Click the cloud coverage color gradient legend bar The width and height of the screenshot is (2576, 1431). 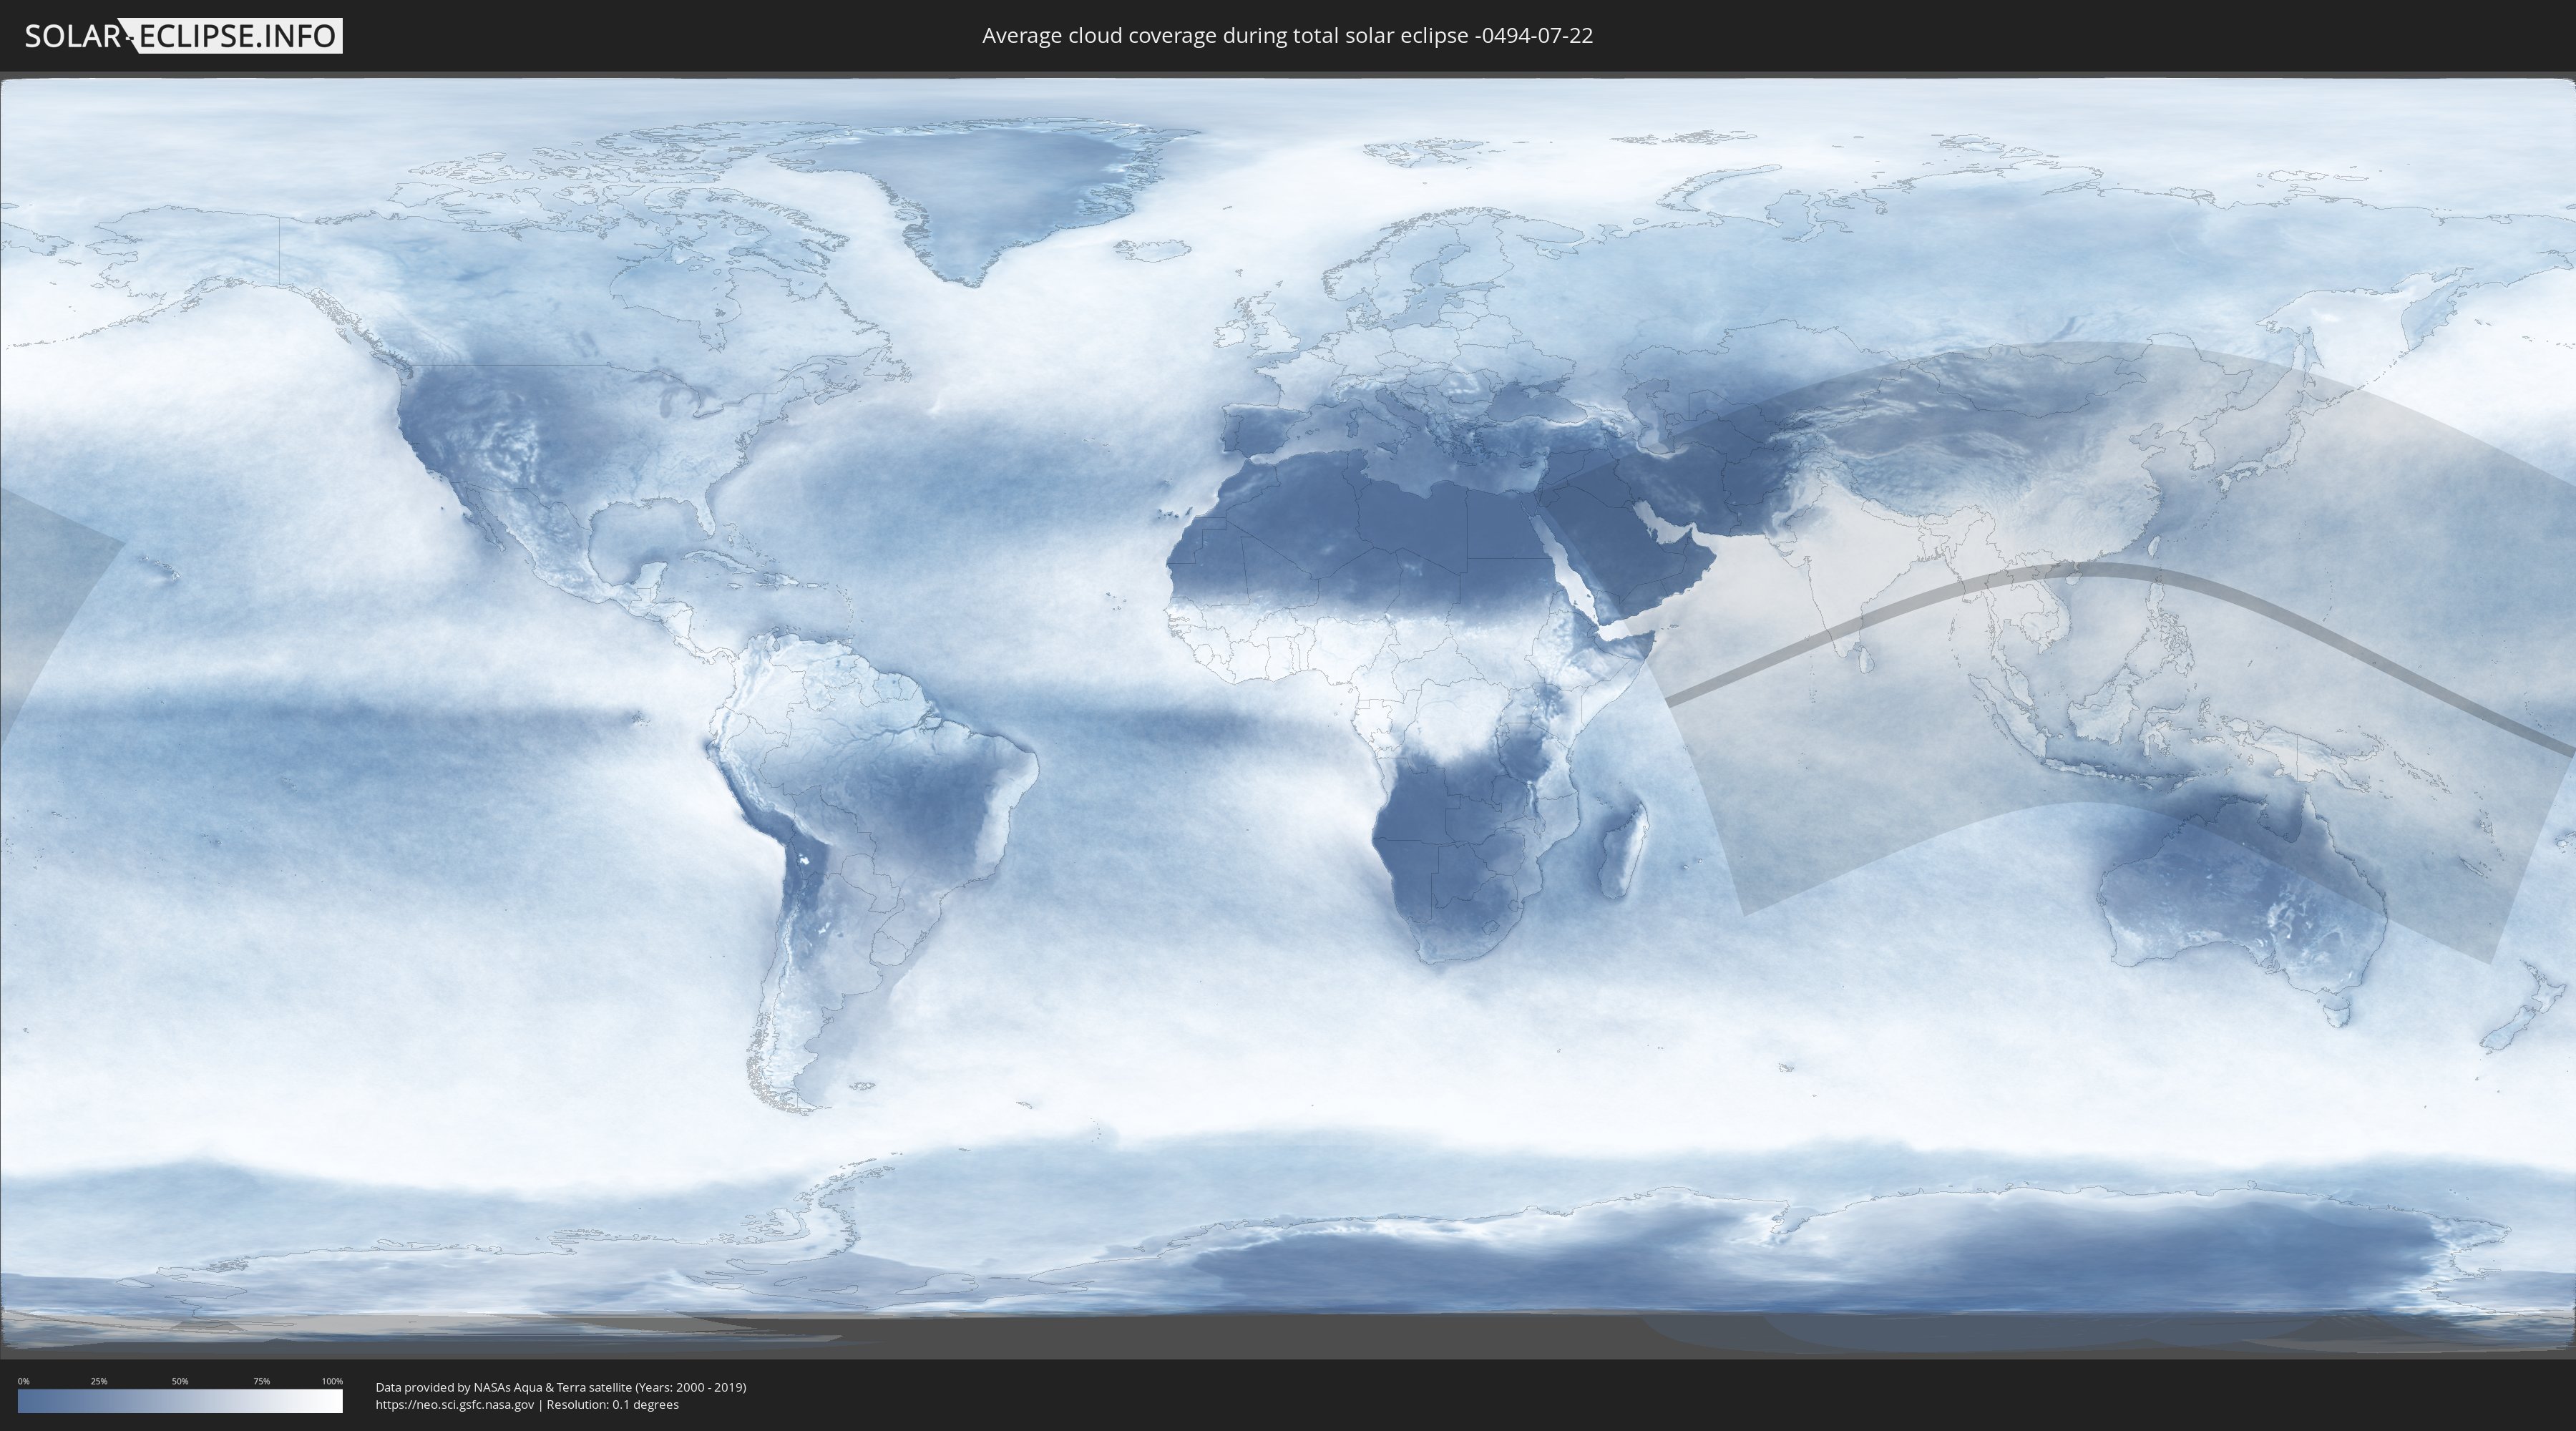pyautogui.click(x=180, y=1401)
